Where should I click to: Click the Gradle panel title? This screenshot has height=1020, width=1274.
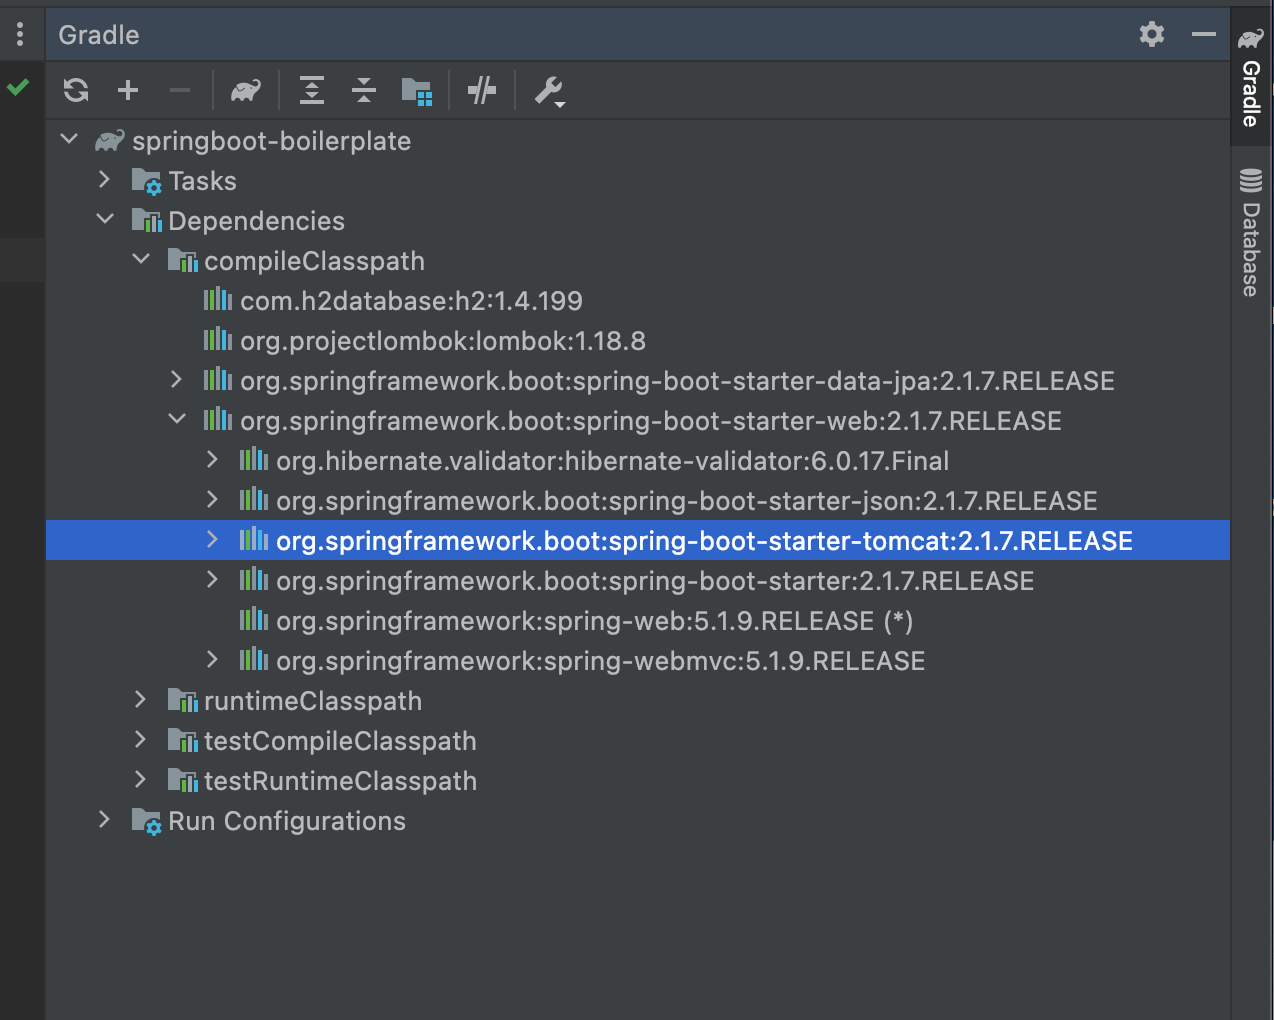click(99, 35)
